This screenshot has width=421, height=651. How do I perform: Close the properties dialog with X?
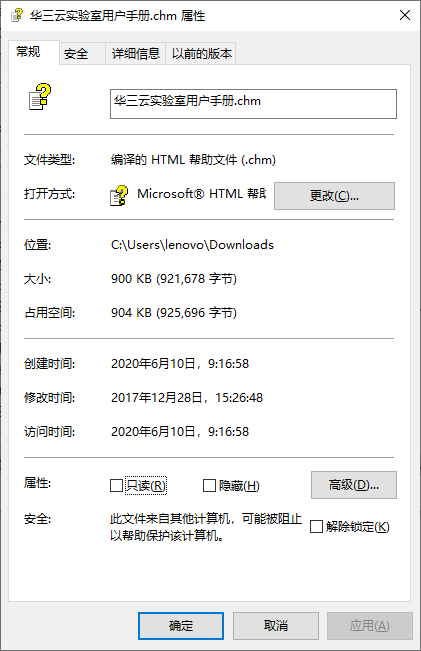pyautogui.click(x=404, y=15)
